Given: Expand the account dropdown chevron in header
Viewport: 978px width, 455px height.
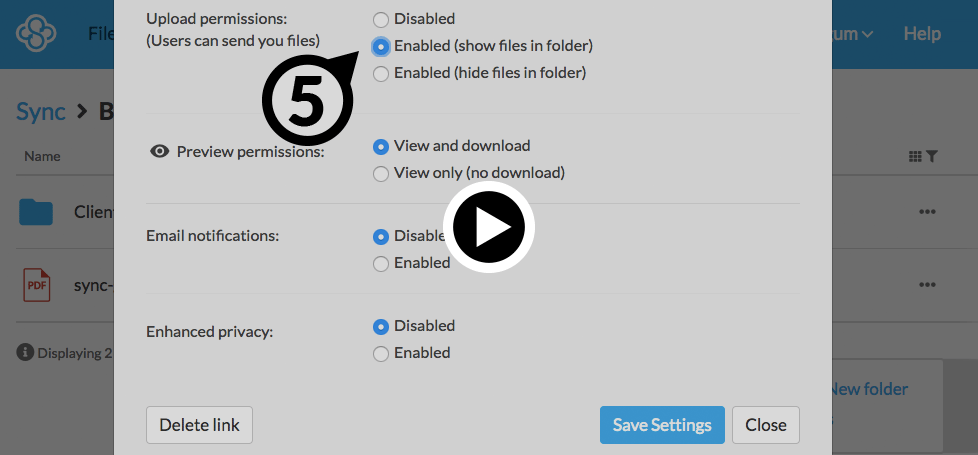Looking at the screenshot, I should [867, 34].
